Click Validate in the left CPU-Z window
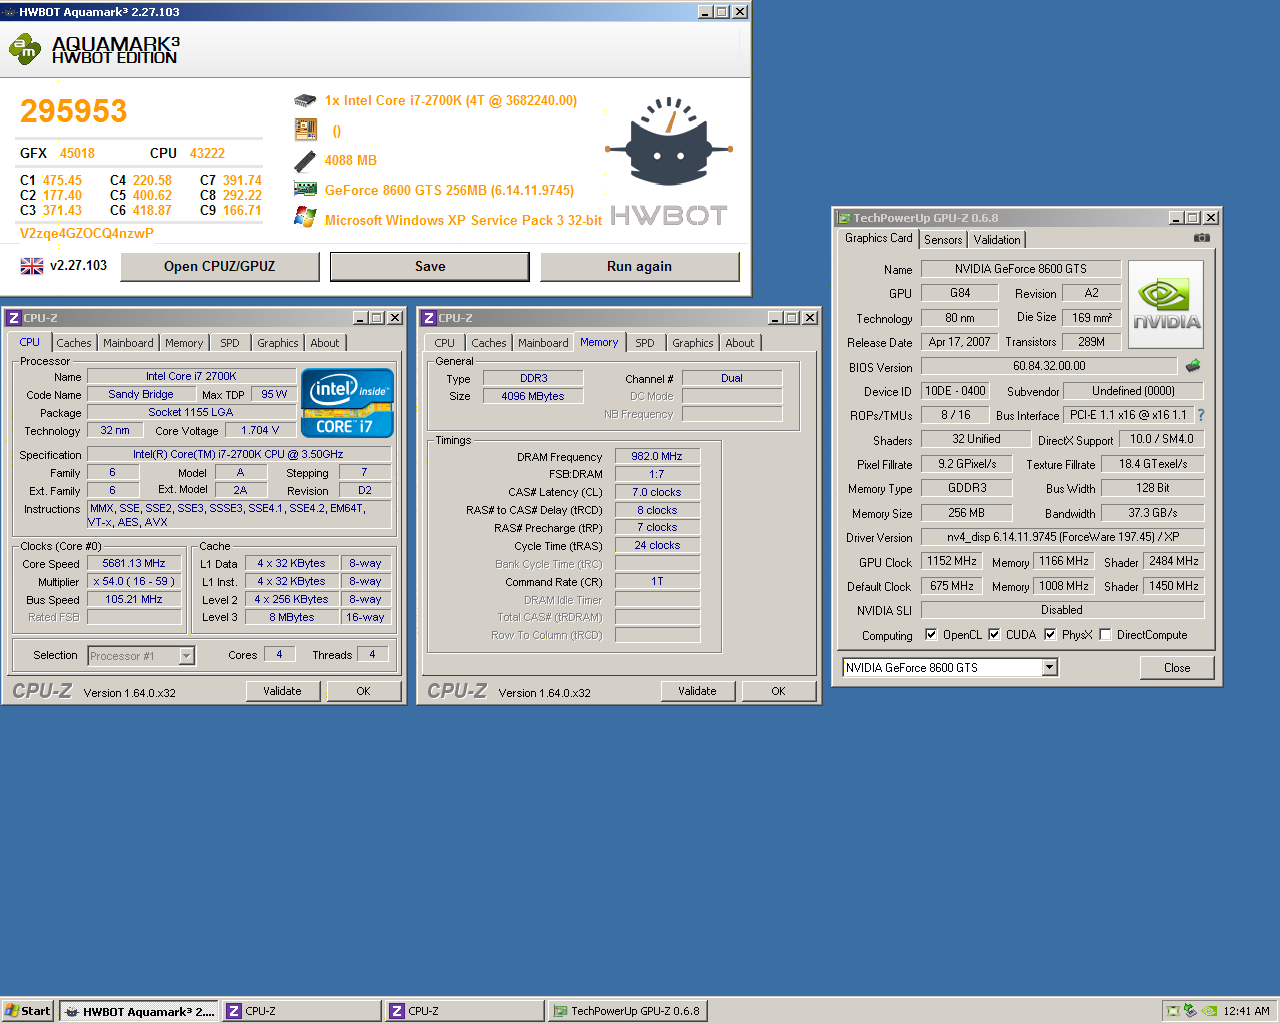The image size is (1280, 1024). [x=282, y=691]
